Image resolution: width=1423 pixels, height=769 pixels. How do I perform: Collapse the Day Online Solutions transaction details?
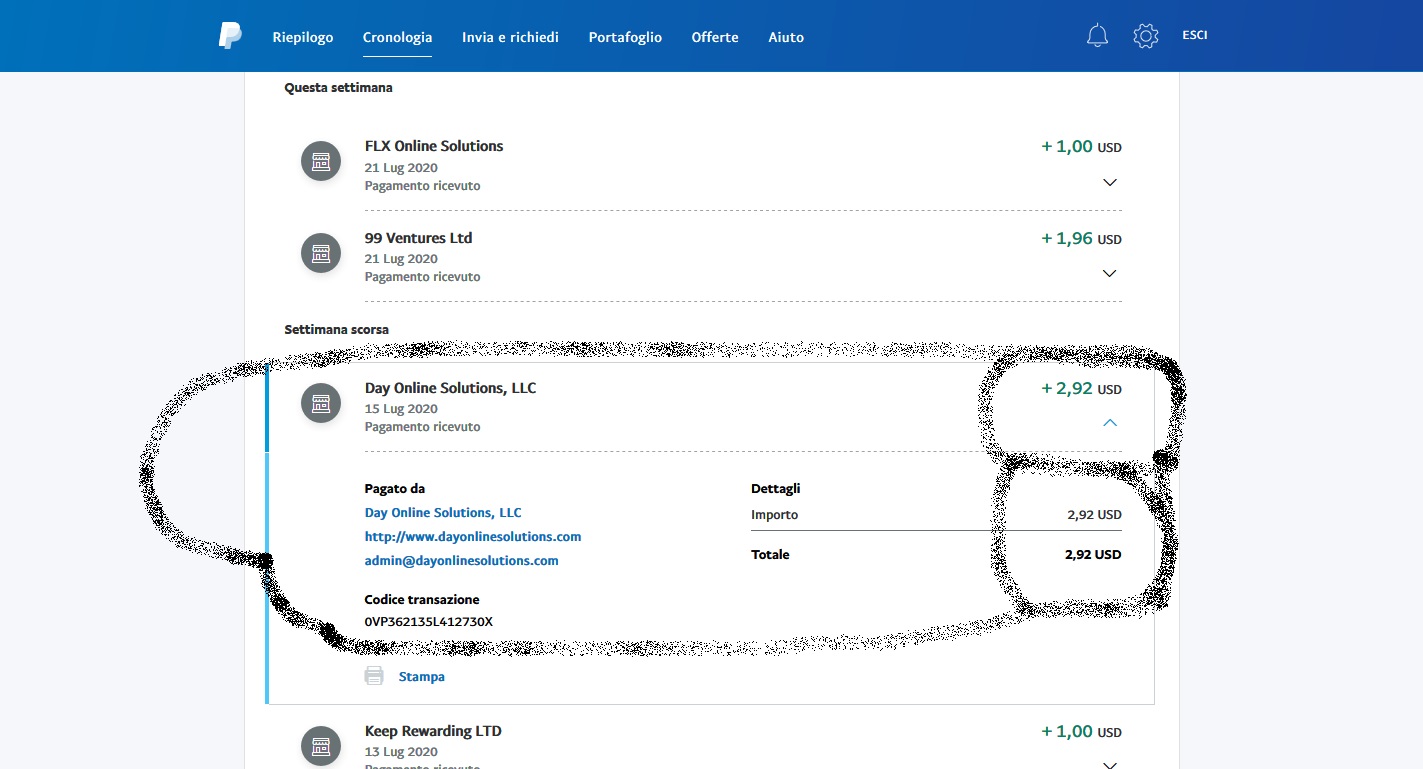(x=1109, y=423)
